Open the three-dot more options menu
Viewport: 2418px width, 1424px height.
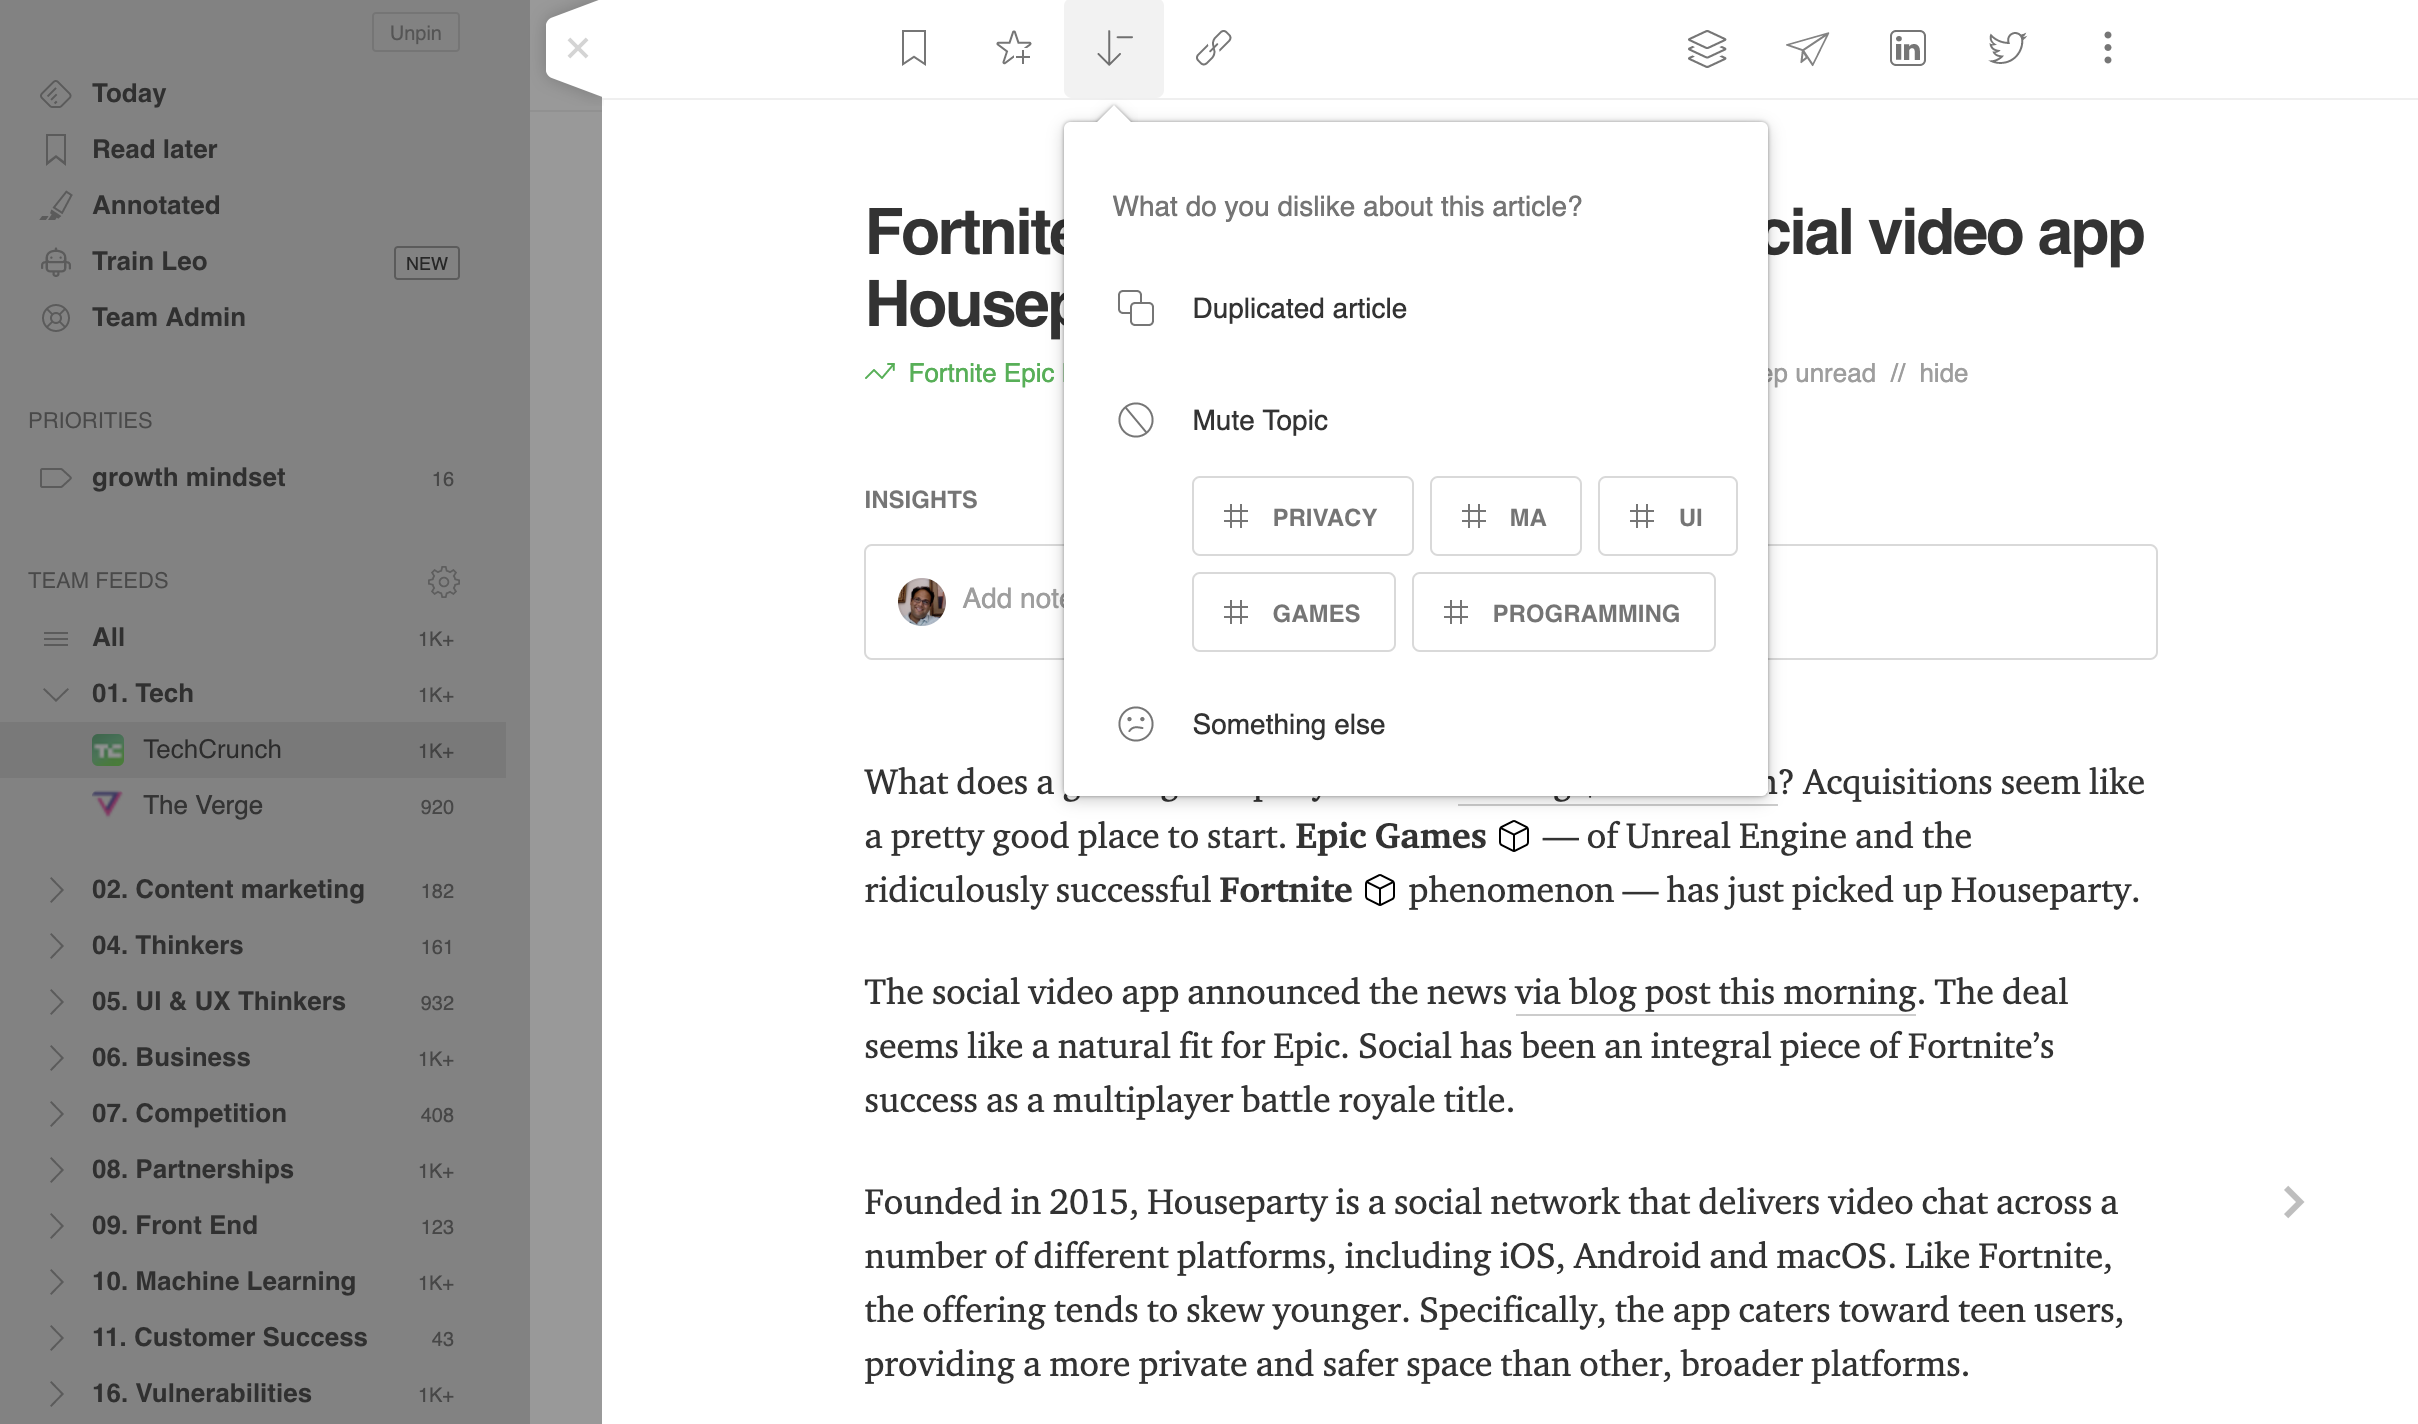pos(2107,48)
